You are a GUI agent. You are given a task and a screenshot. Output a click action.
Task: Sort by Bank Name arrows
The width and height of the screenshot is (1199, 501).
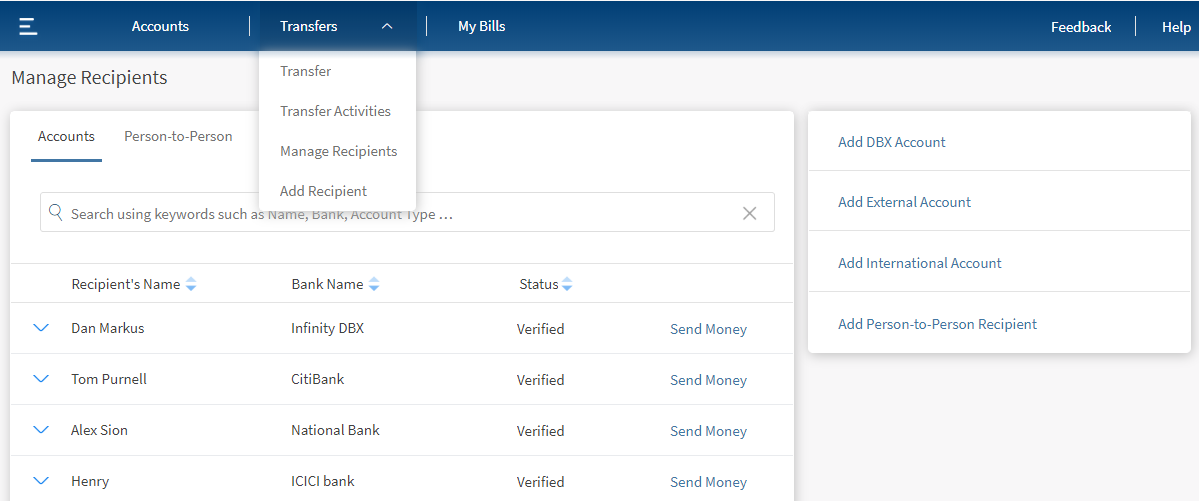point(374,285)
